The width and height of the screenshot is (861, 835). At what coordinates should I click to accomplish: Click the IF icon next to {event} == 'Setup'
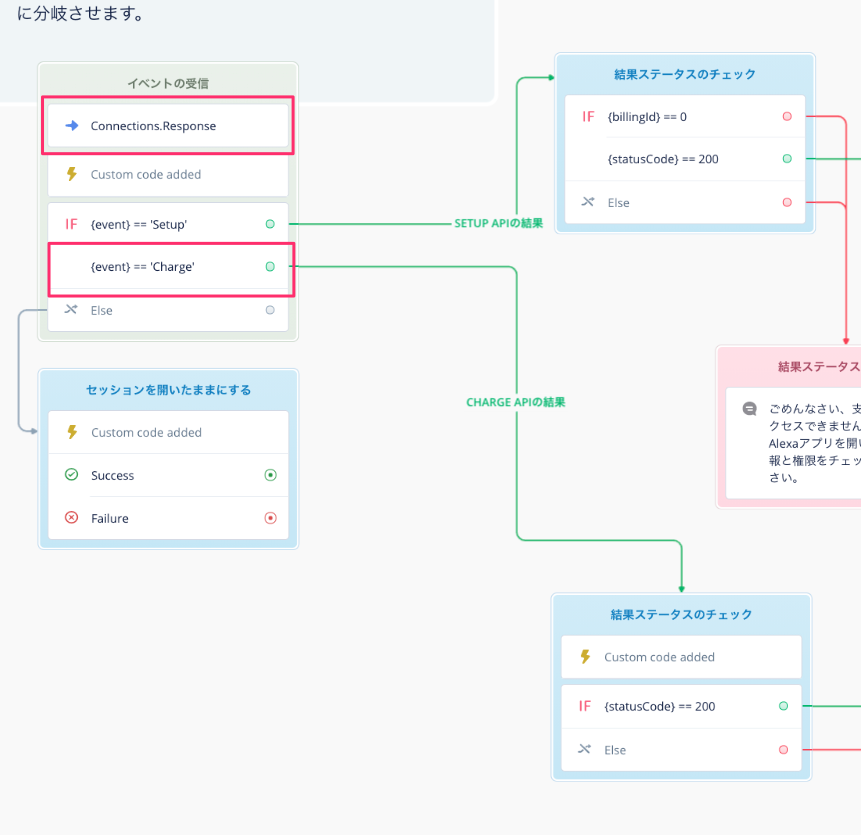pos(71,224)
